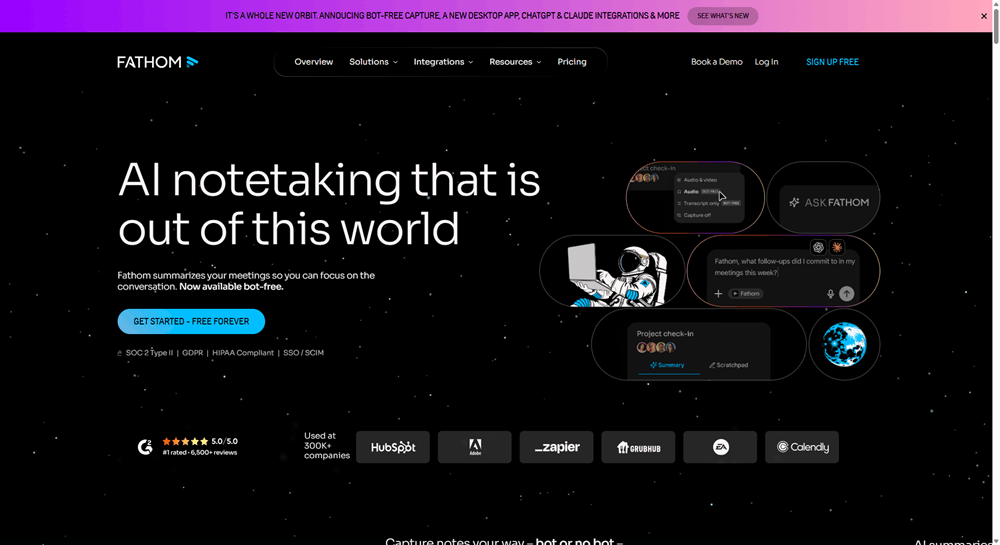Click the 'HIPAA Compliant' text
Screen dimensions: 1000x545
pyautogui.click(x=243, y=352)
